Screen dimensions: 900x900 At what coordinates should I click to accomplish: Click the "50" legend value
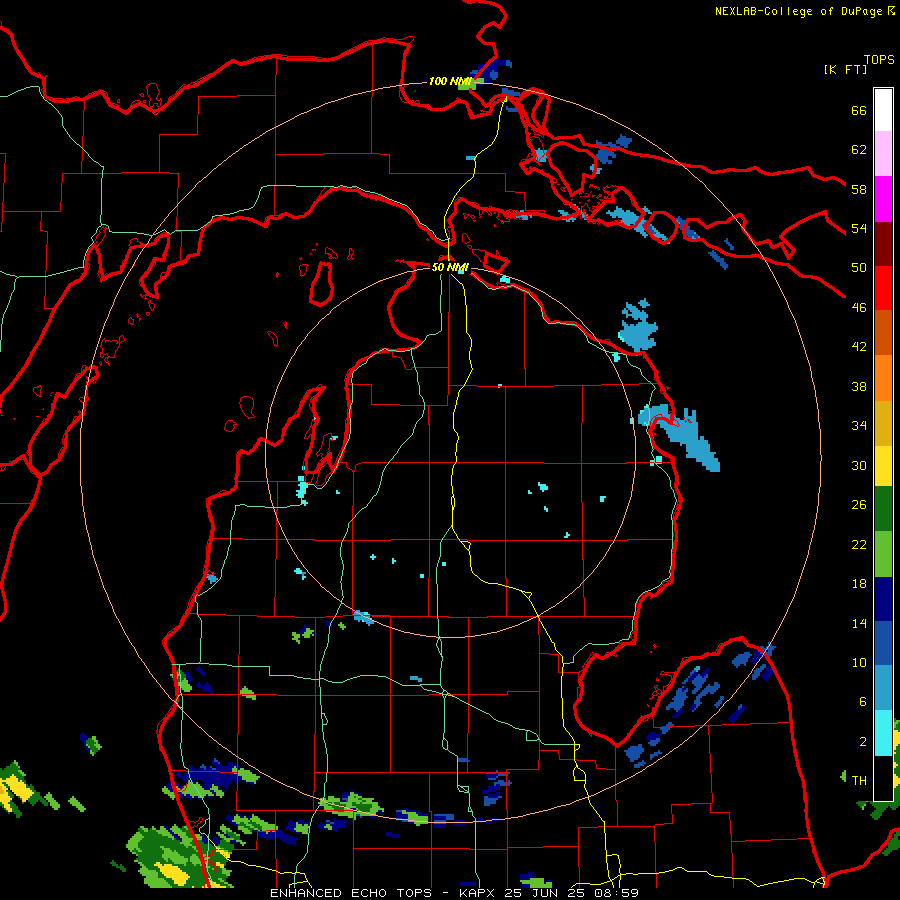(x=859, y=268)
